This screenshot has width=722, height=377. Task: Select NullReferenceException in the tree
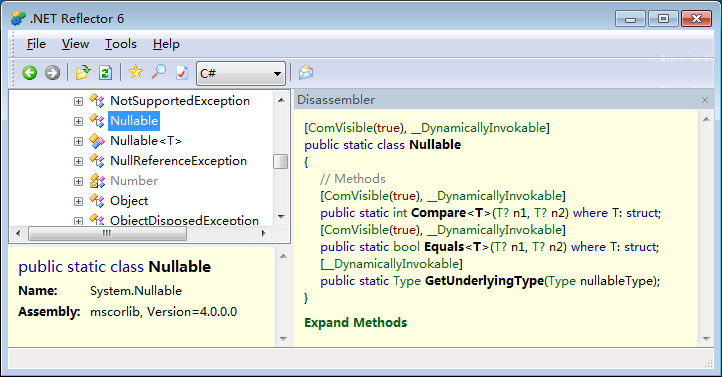pos(179,161)
